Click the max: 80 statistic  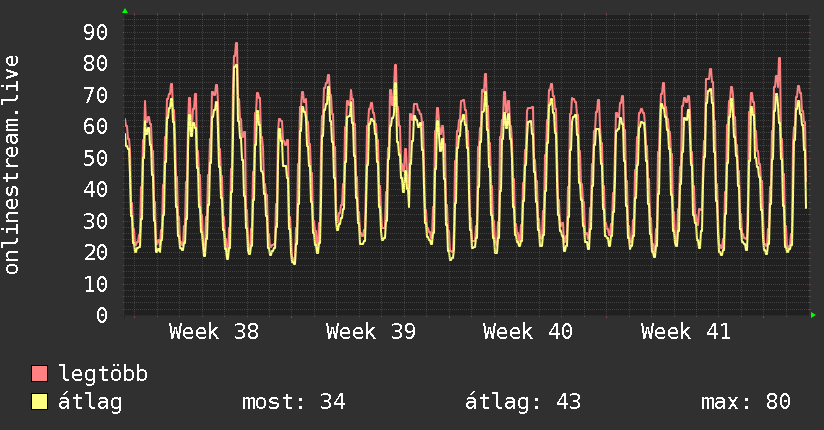tap(746, 402)
